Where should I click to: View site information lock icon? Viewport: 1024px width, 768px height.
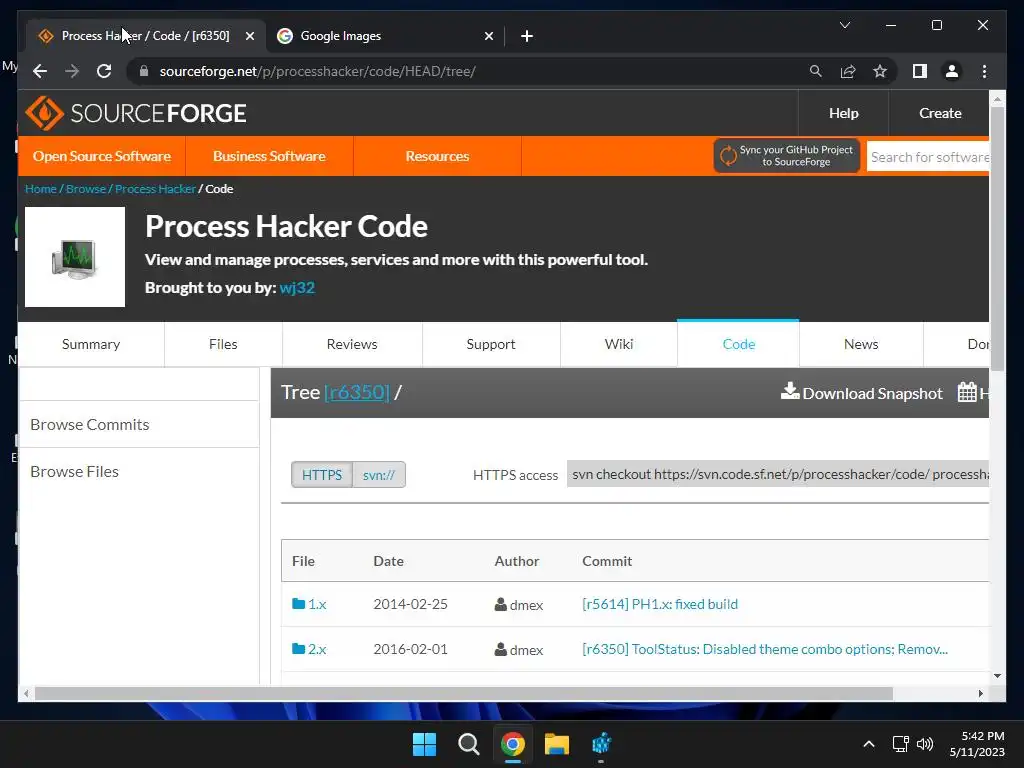[144, 71]
